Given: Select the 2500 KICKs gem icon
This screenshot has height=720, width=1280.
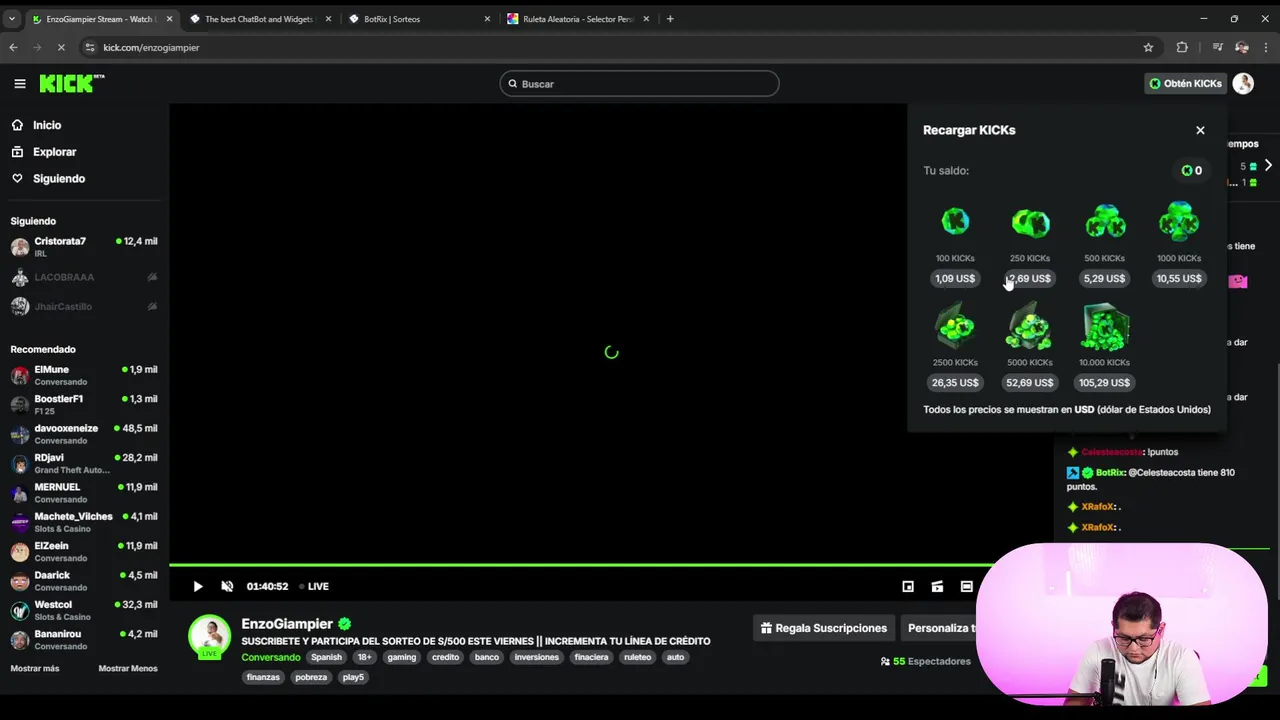Looking at the screenshot, I should point(955,327).
